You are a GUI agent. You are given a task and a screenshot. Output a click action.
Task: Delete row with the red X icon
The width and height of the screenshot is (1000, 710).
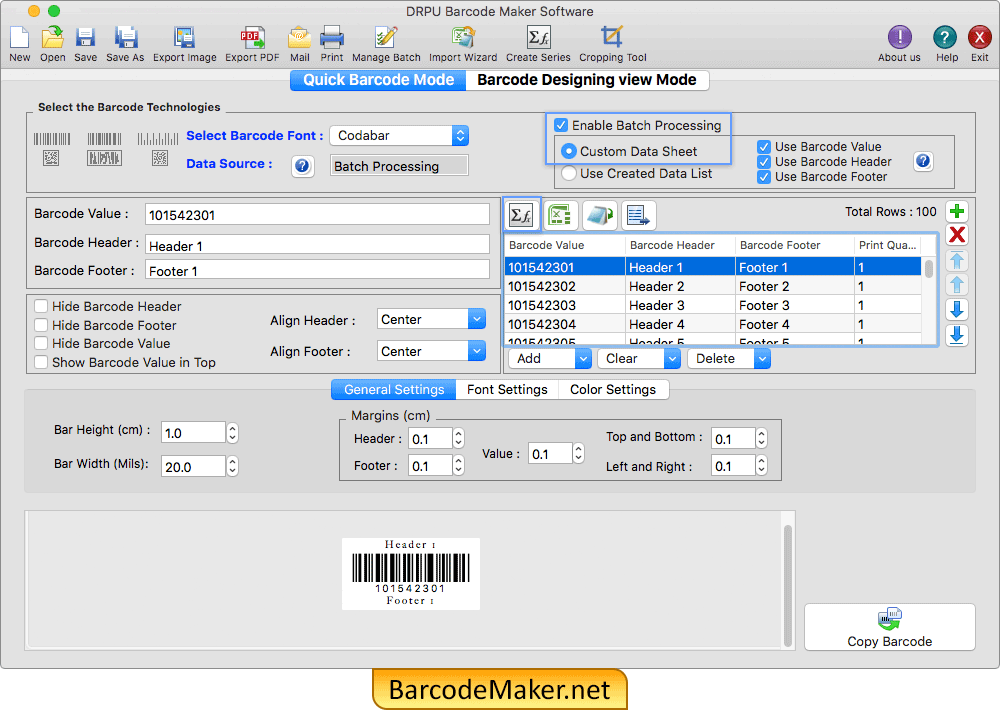pyautogui.click(x=957, y=235)
